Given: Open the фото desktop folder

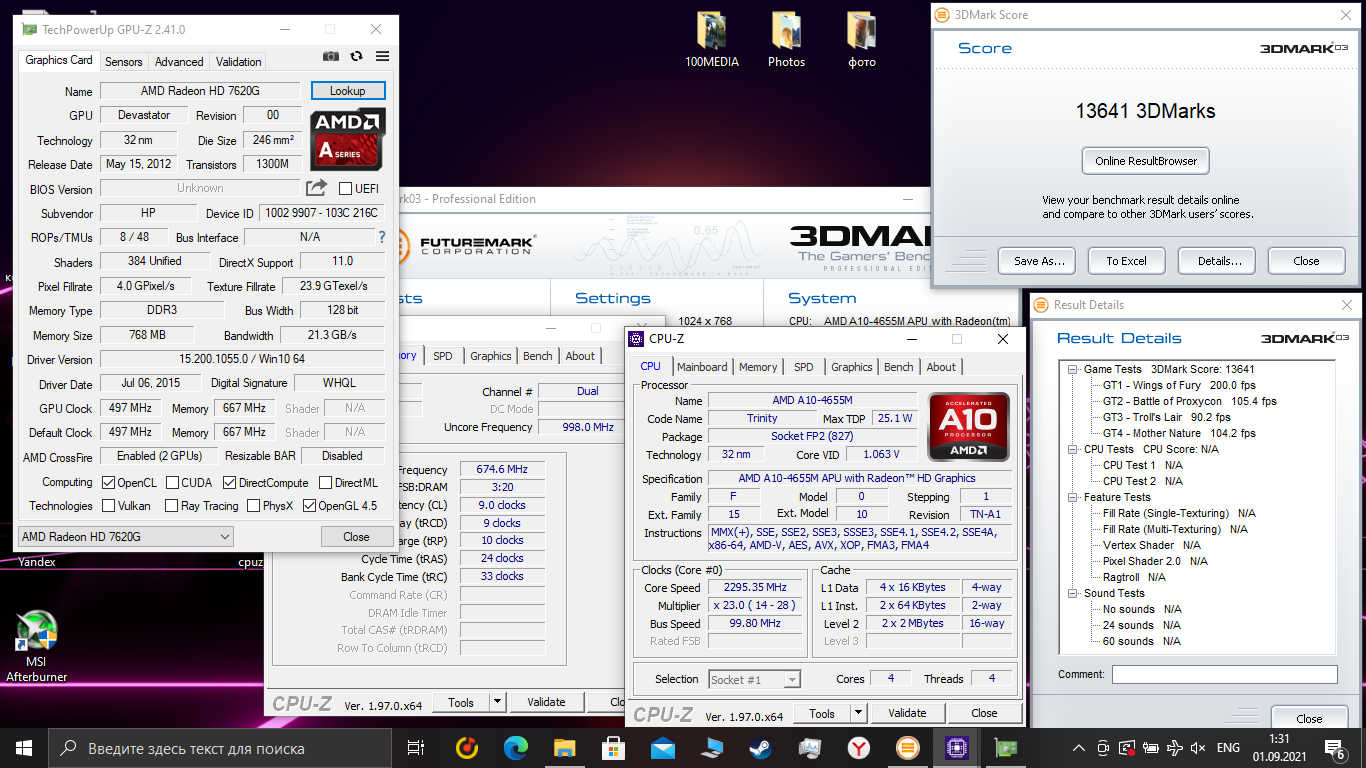Looking at the screenshot, I should click(x=861, y=40).
